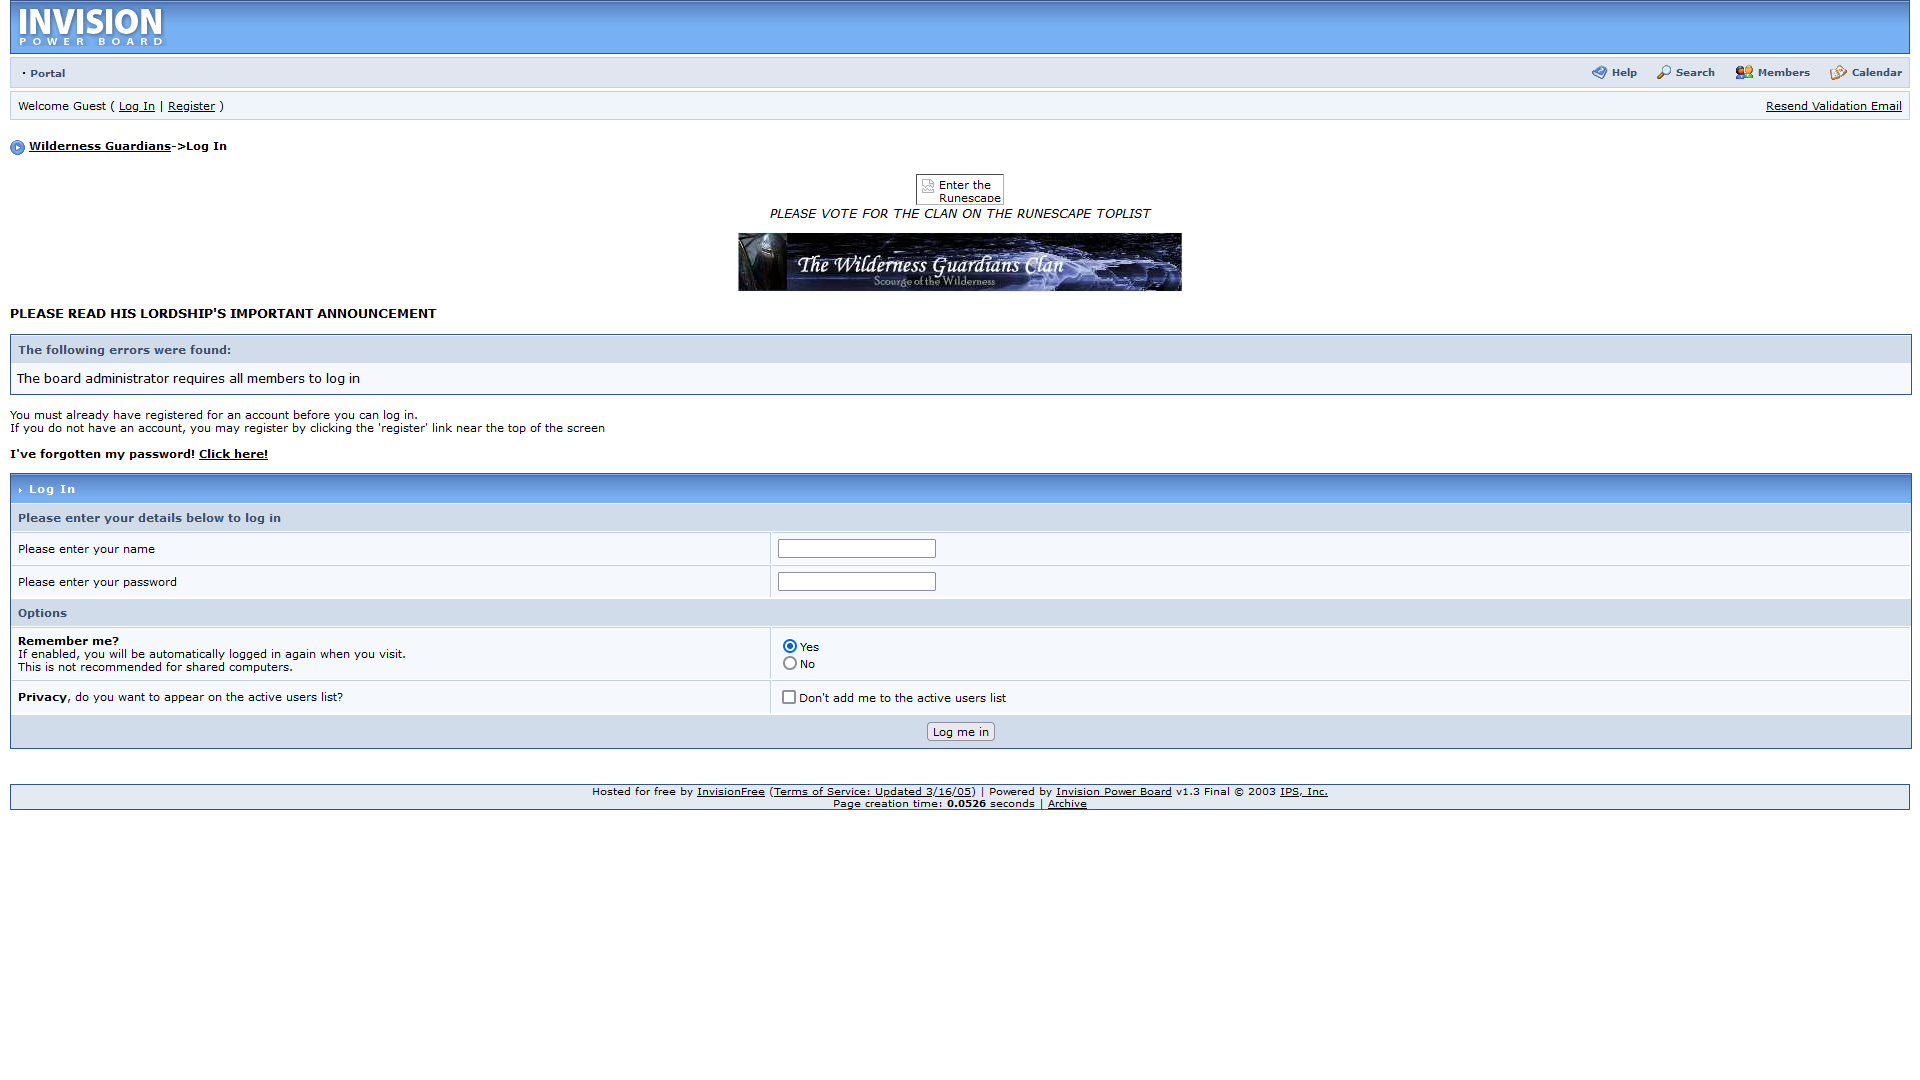
Task: Focus the name input field
Action: click(x=856, y=549)
